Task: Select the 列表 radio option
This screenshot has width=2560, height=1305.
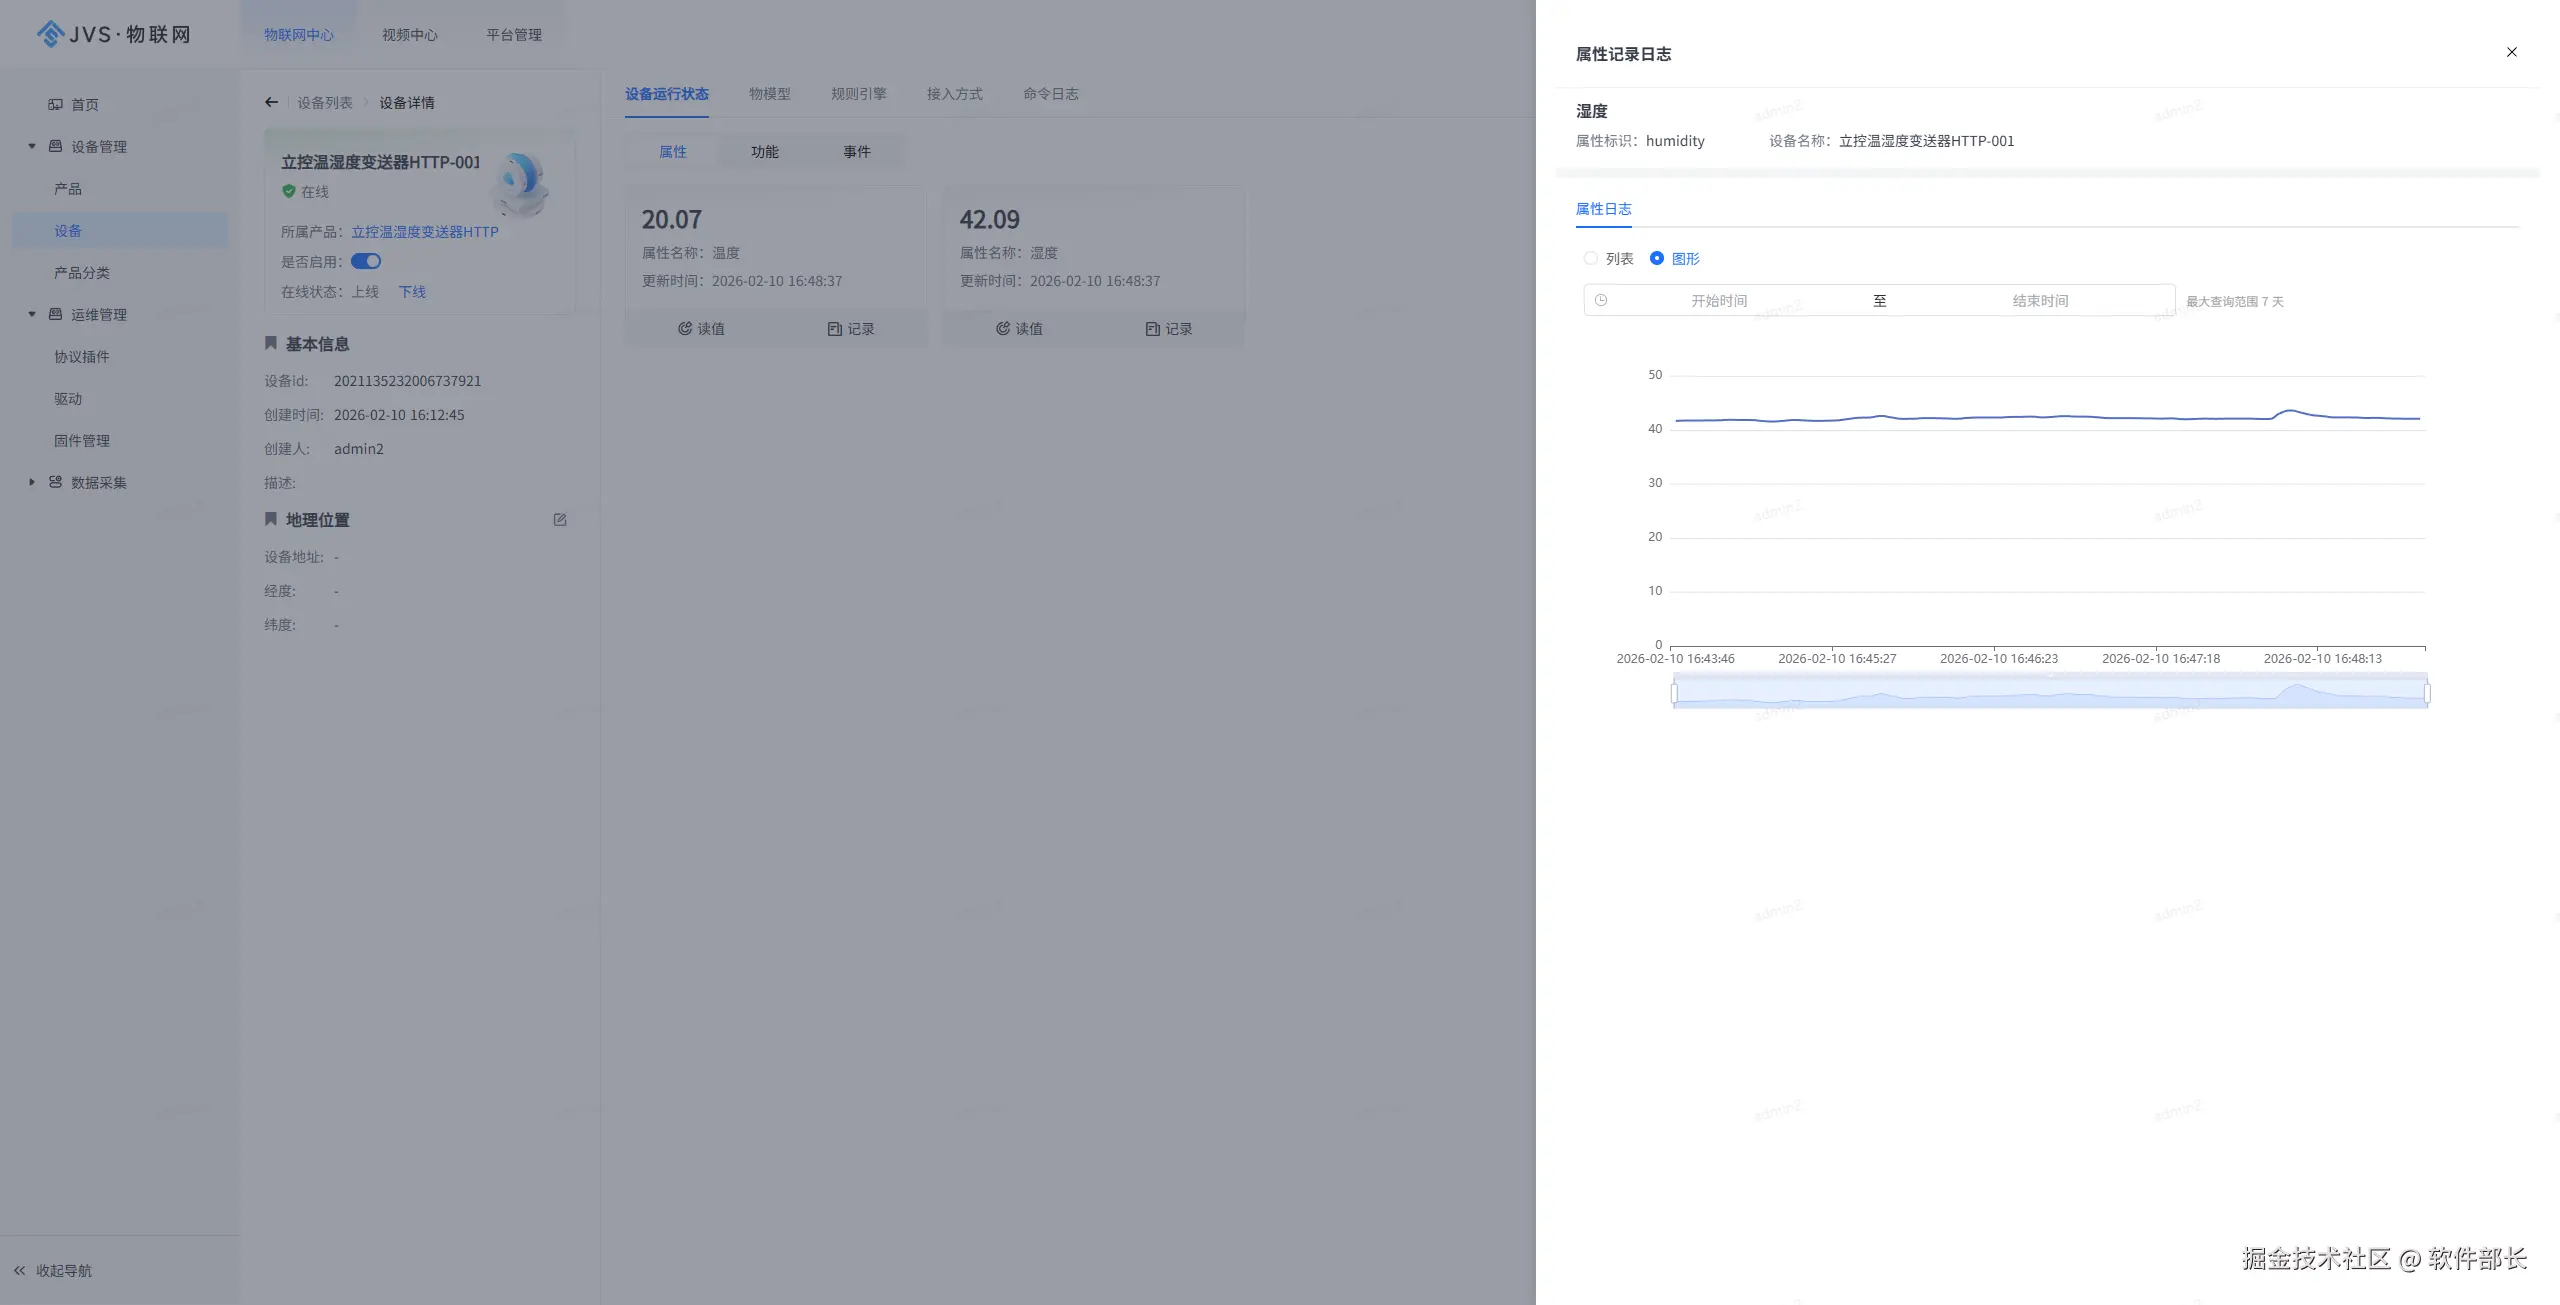Action: pos(1590,258)
